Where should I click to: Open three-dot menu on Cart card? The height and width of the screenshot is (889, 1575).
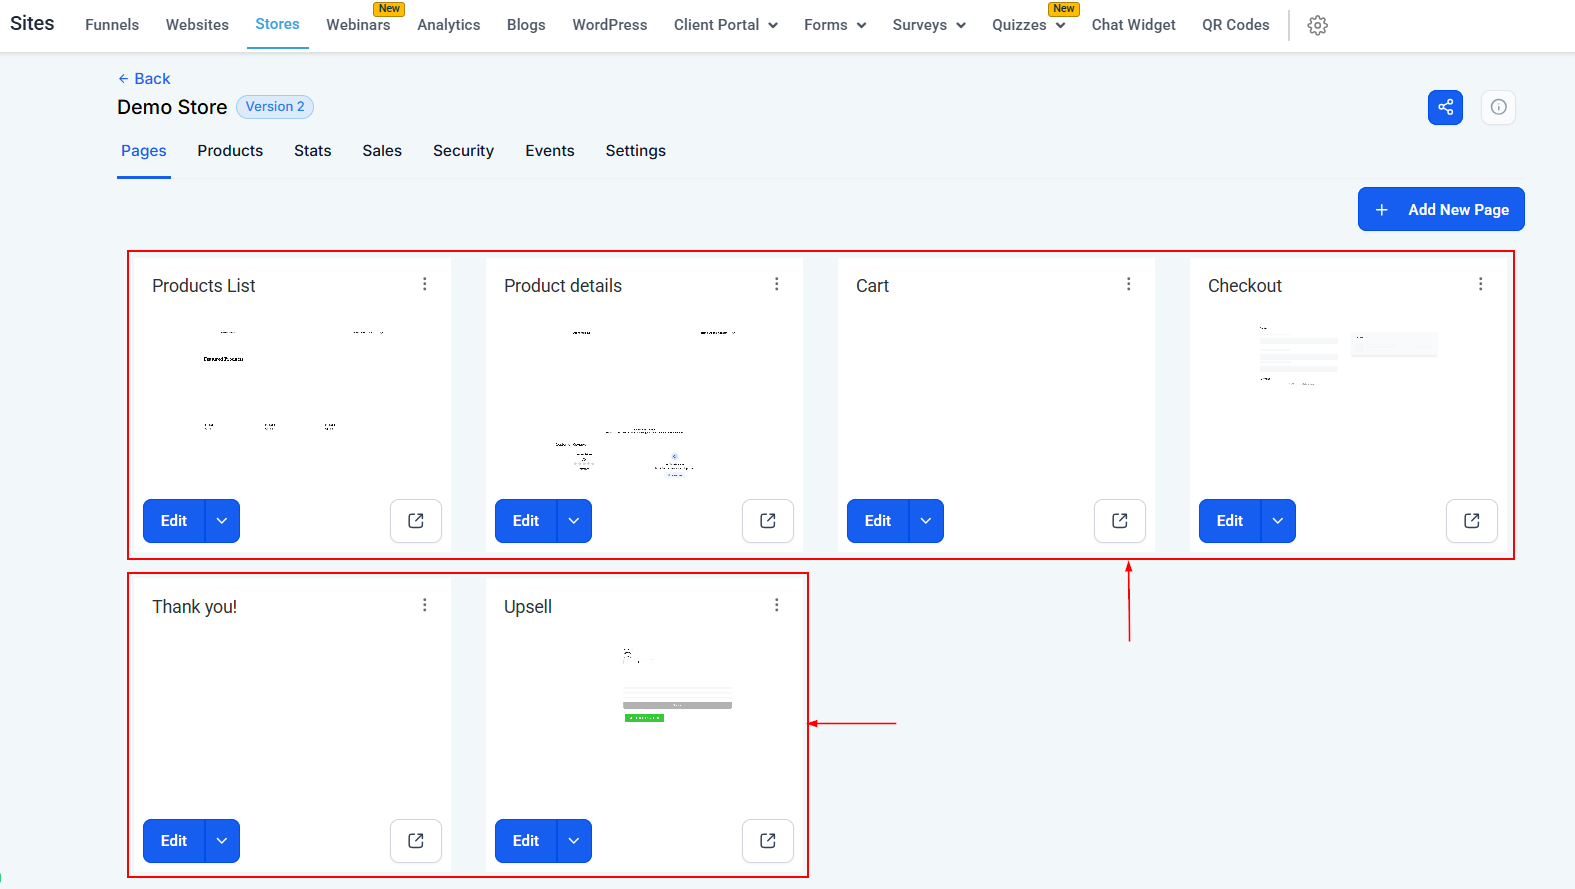[x=1129, y=284]
